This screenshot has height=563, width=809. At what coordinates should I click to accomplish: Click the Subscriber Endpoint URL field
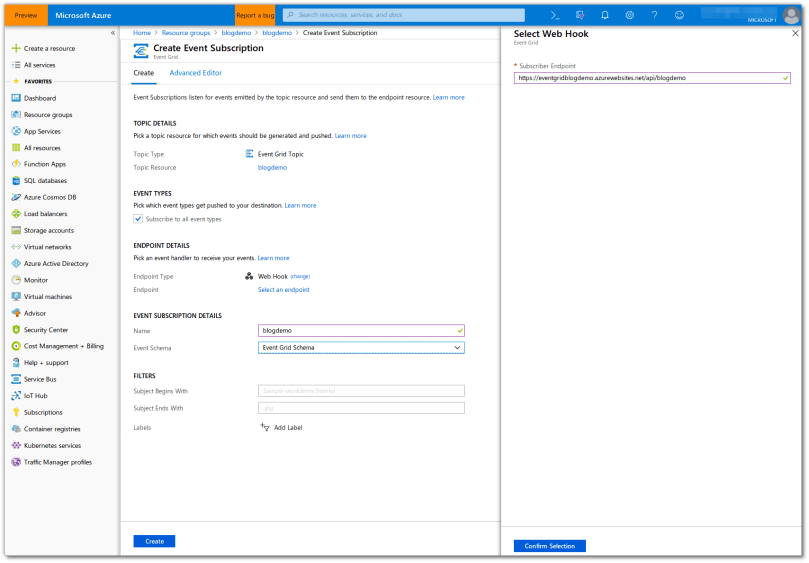[x=651, y=77]
